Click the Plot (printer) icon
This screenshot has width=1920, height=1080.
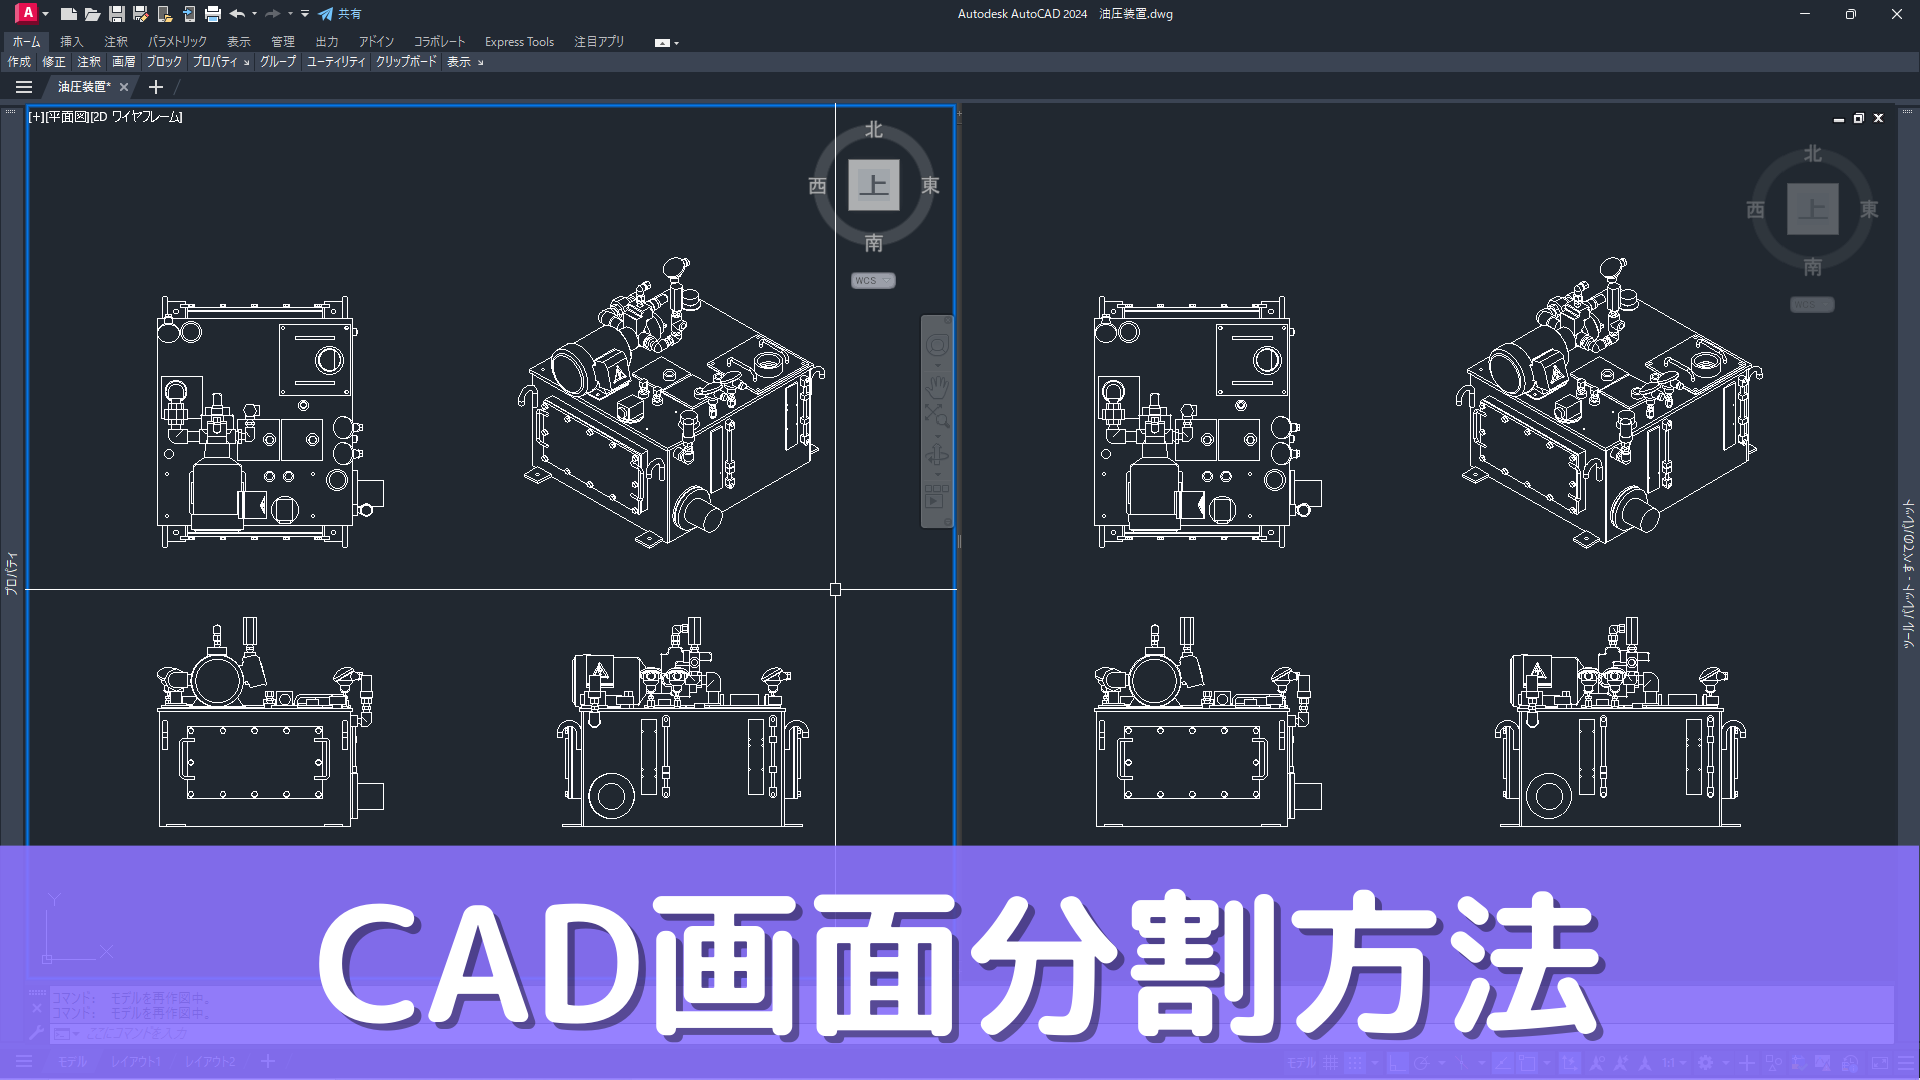[x=213, y=13]
